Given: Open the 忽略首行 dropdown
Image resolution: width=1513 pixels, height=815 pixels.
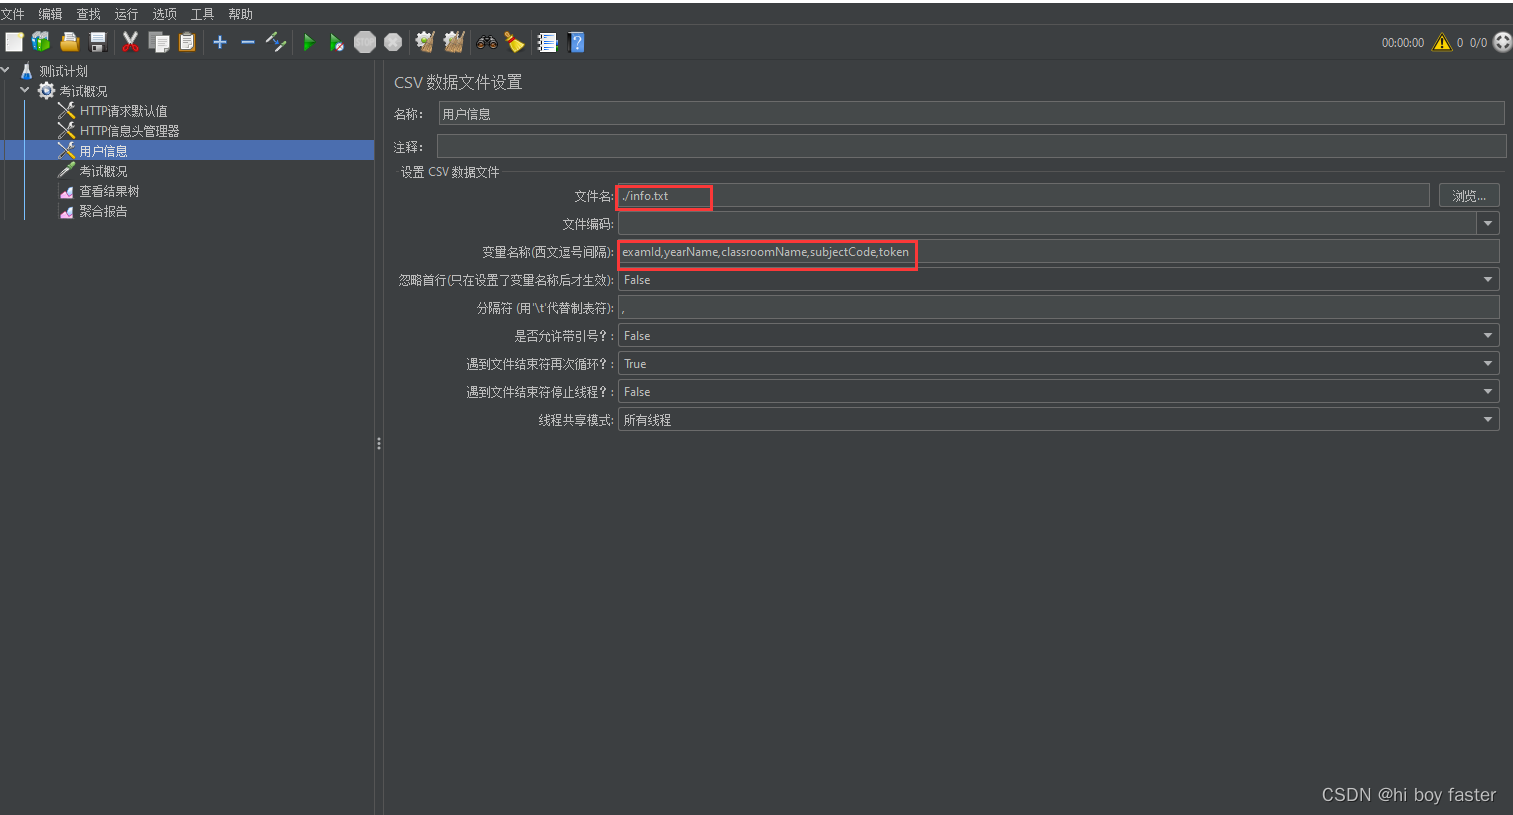Looking at the screenshot, I should [x=1059, y=280].
